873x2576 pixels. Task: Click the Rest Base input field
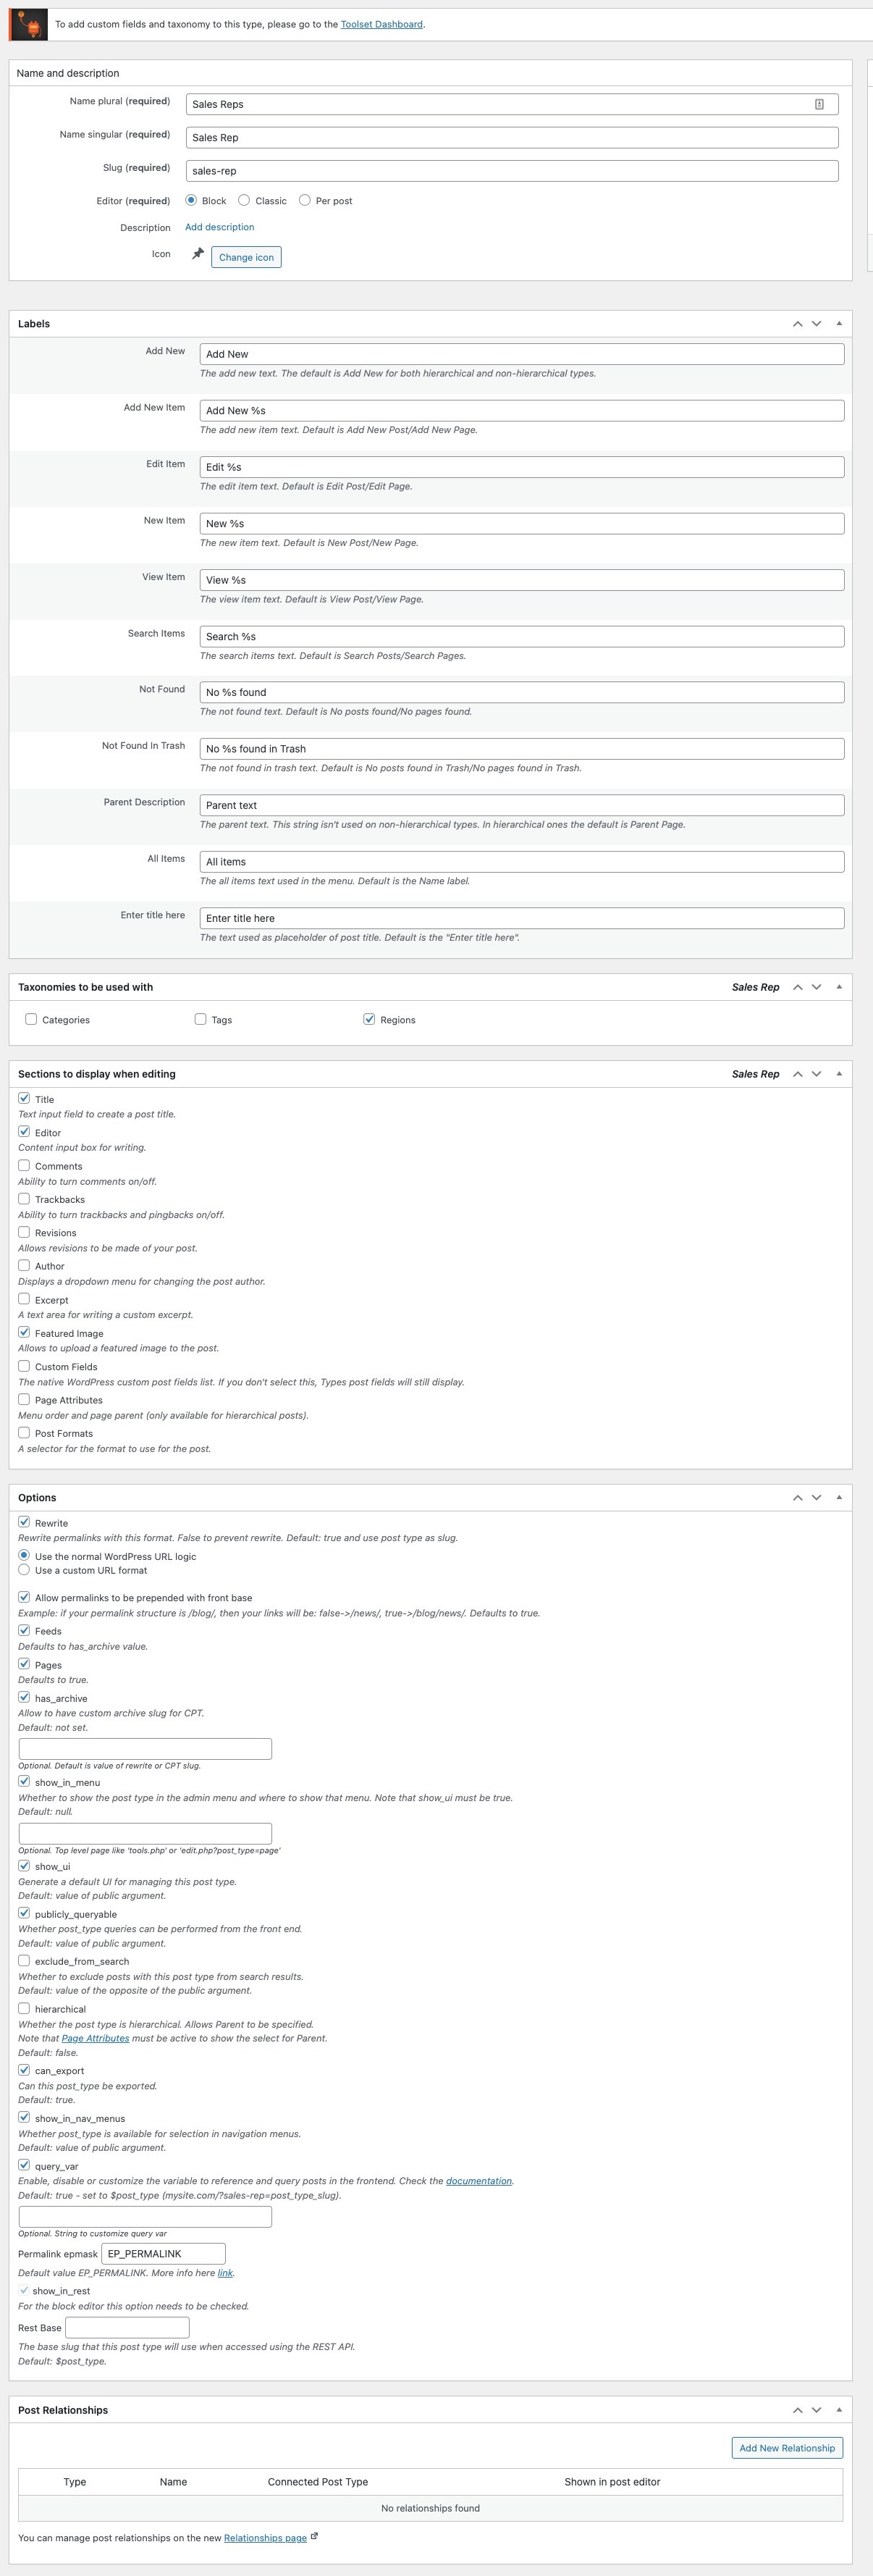[x=127, y=2328]
